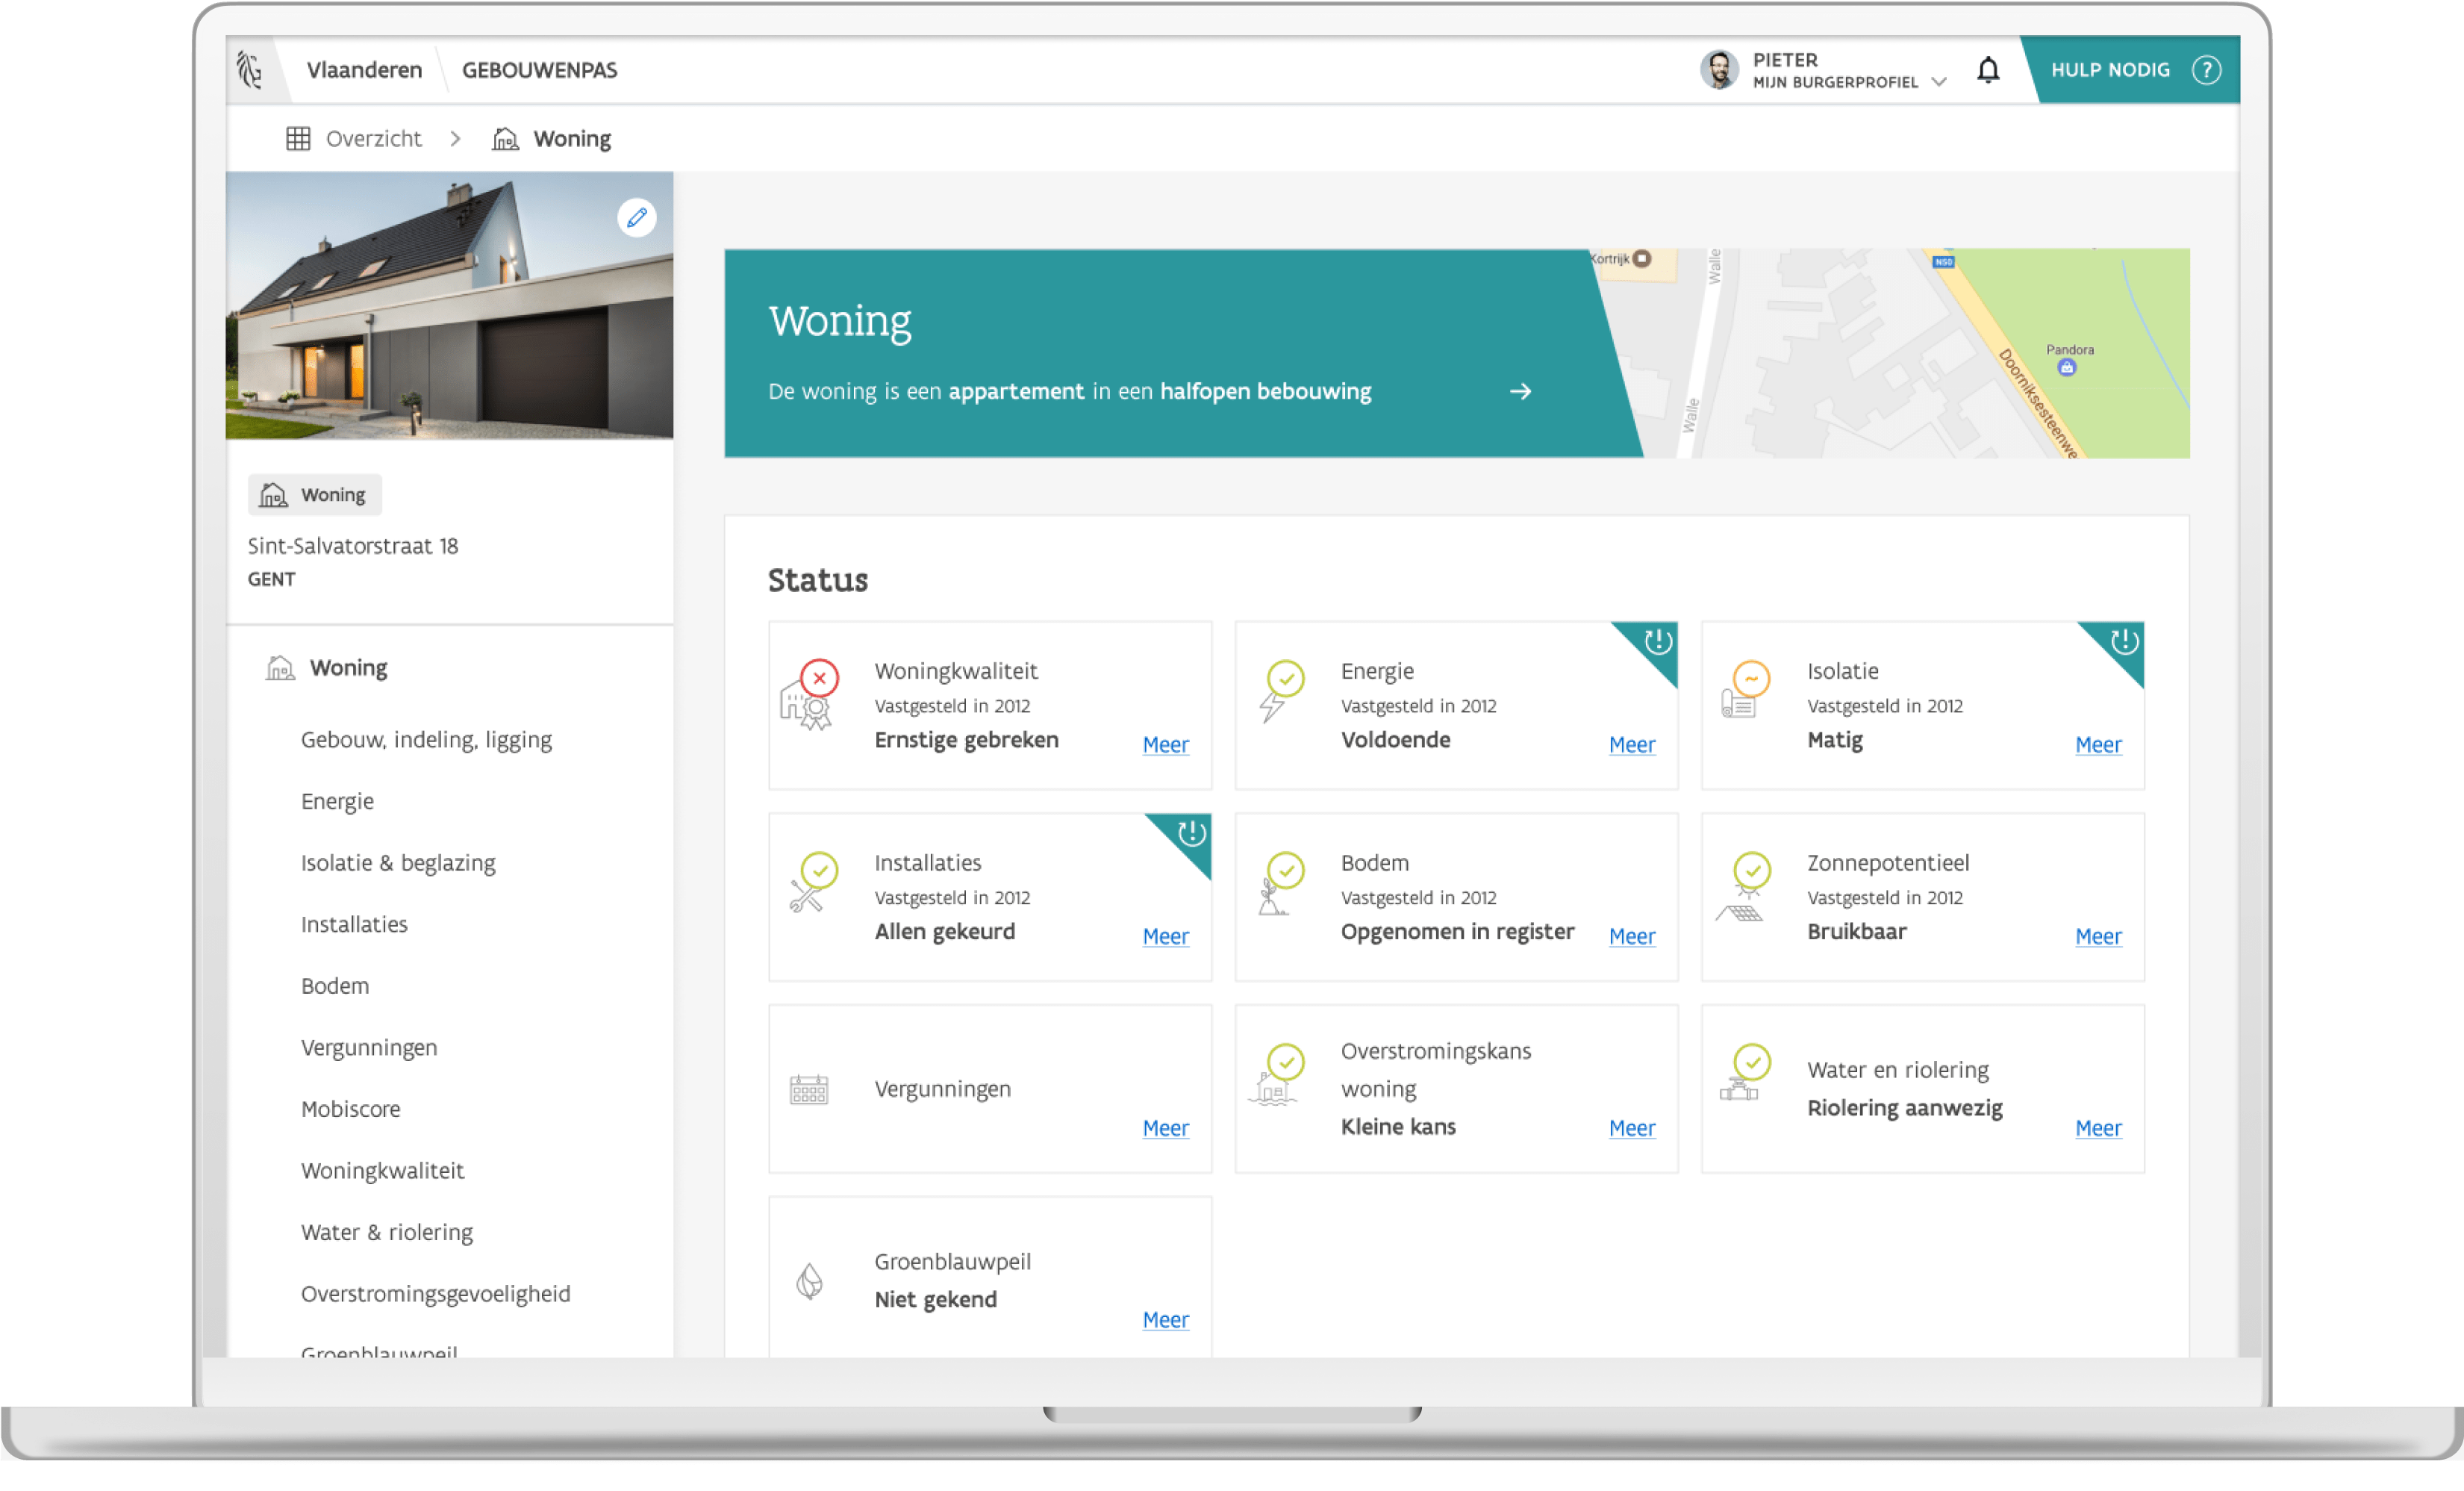Viewport: 2464px width, 1491px height.
Task: Expand Mijn Burgerprofiel dropdown chevron
Action: [x=1939, y=82]
